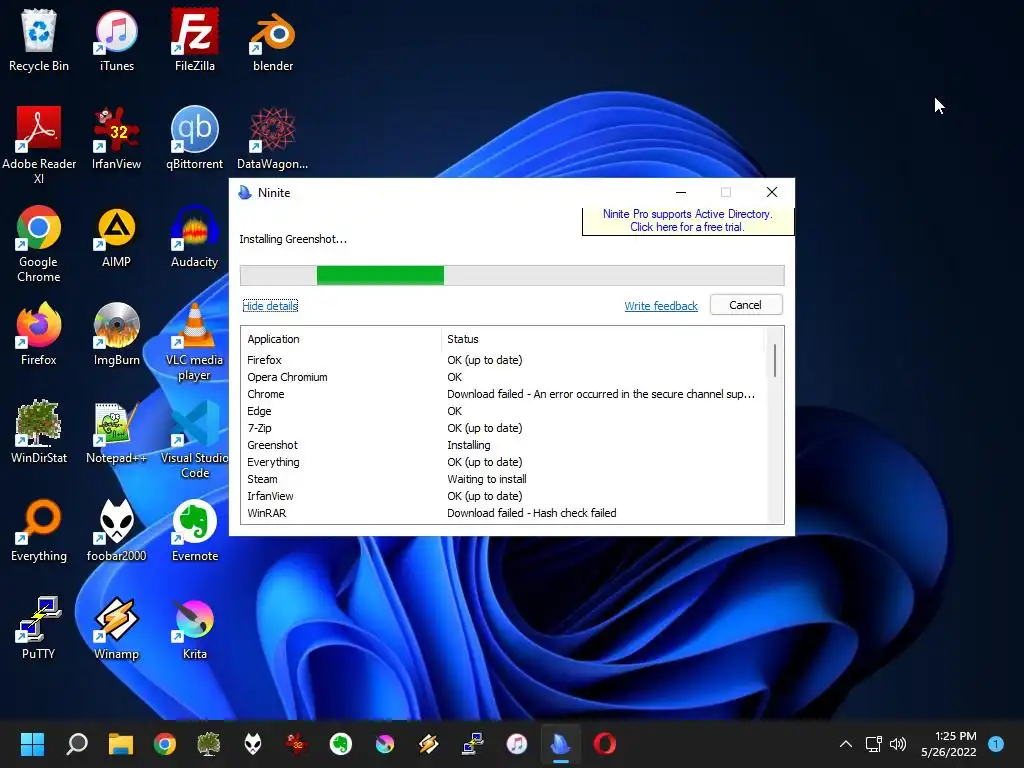The height and width of the screenshot is (768, 1024).
Task: Select the AIMP desktop shortcut
Action: point(117,236)
